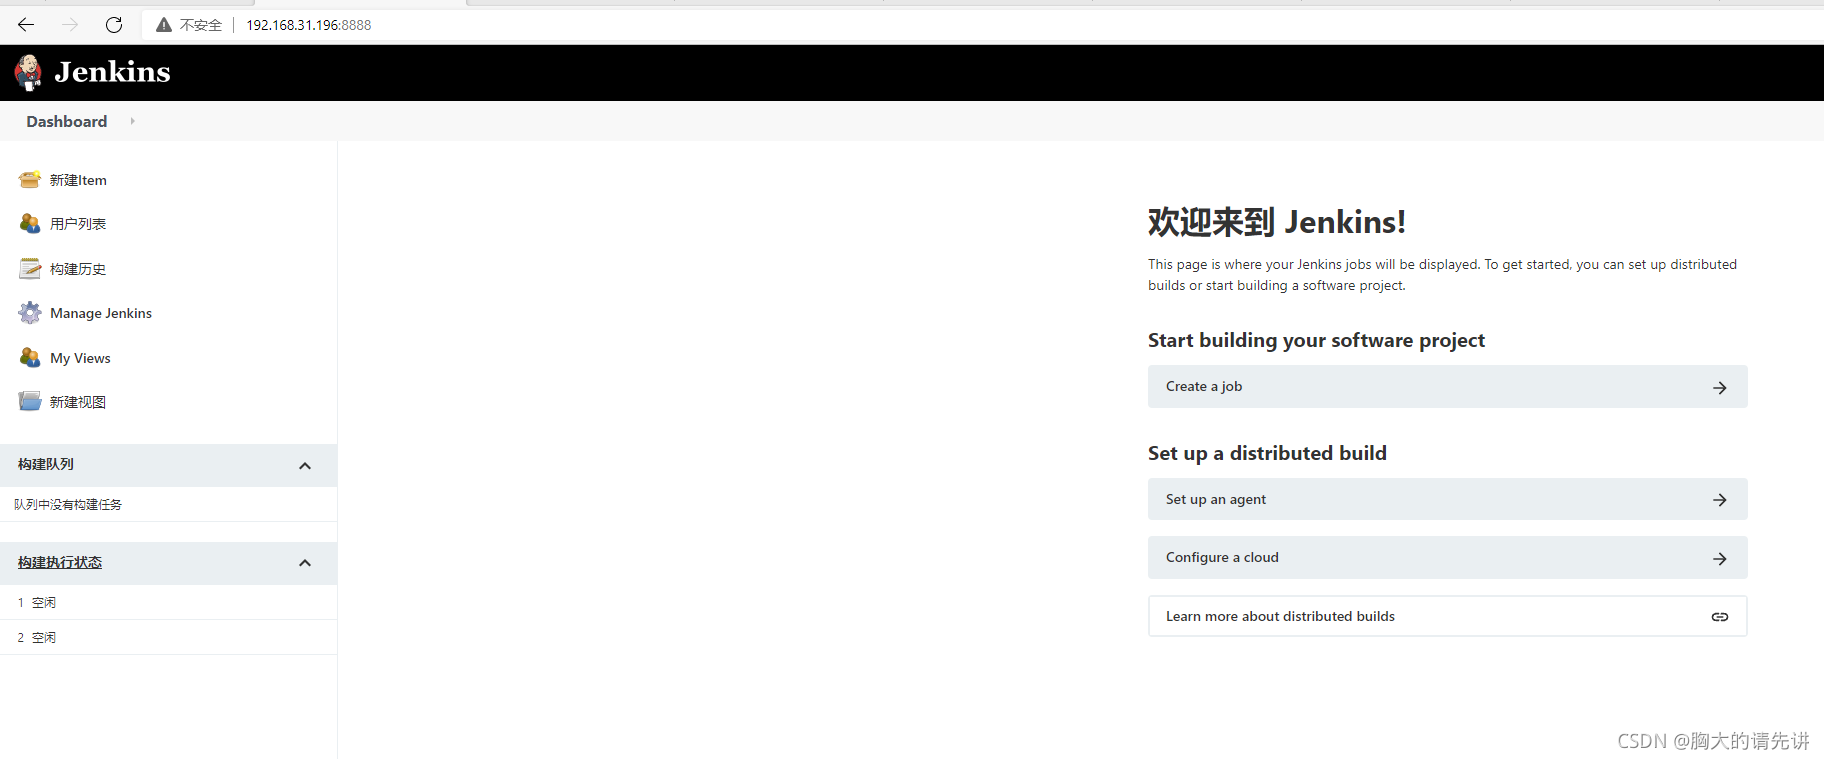Viewport: 1824px width, 759px height.
Task: Click the Jenkins butler logo icon
Action: tap(28, 72)
